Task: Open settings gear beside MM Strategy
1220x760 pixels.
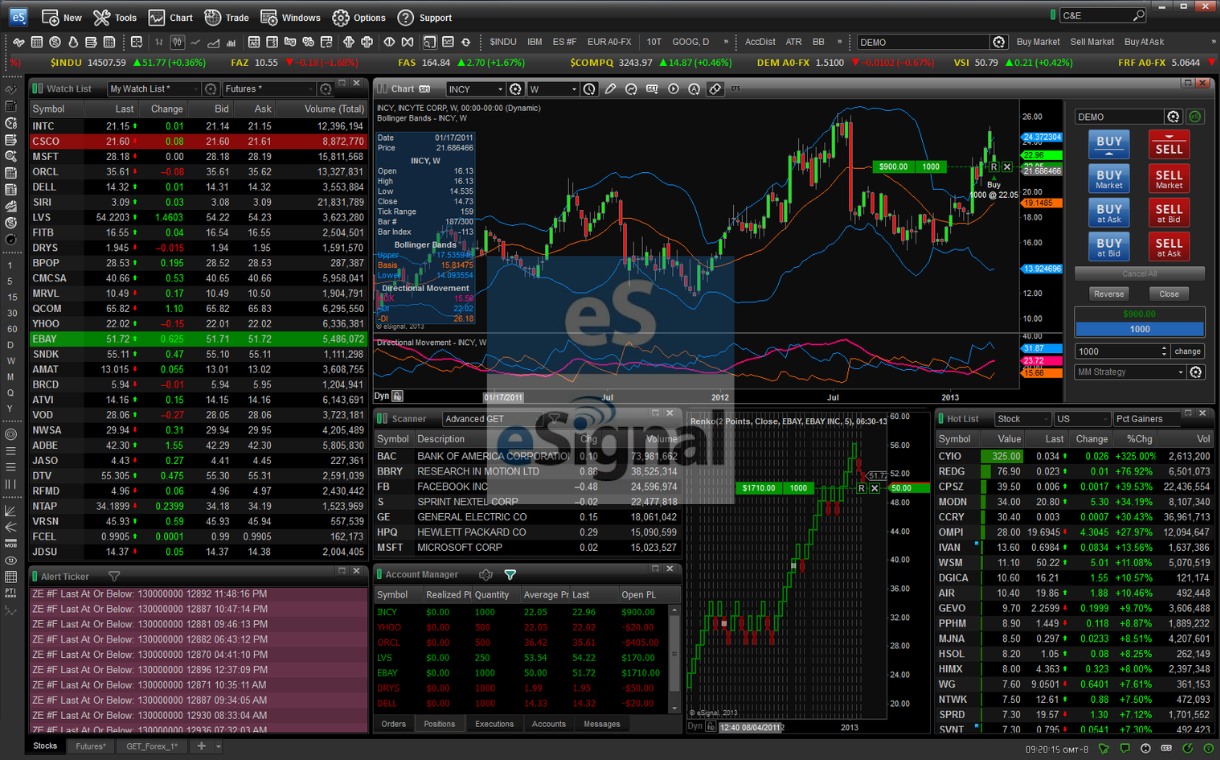Action: 1196,372
